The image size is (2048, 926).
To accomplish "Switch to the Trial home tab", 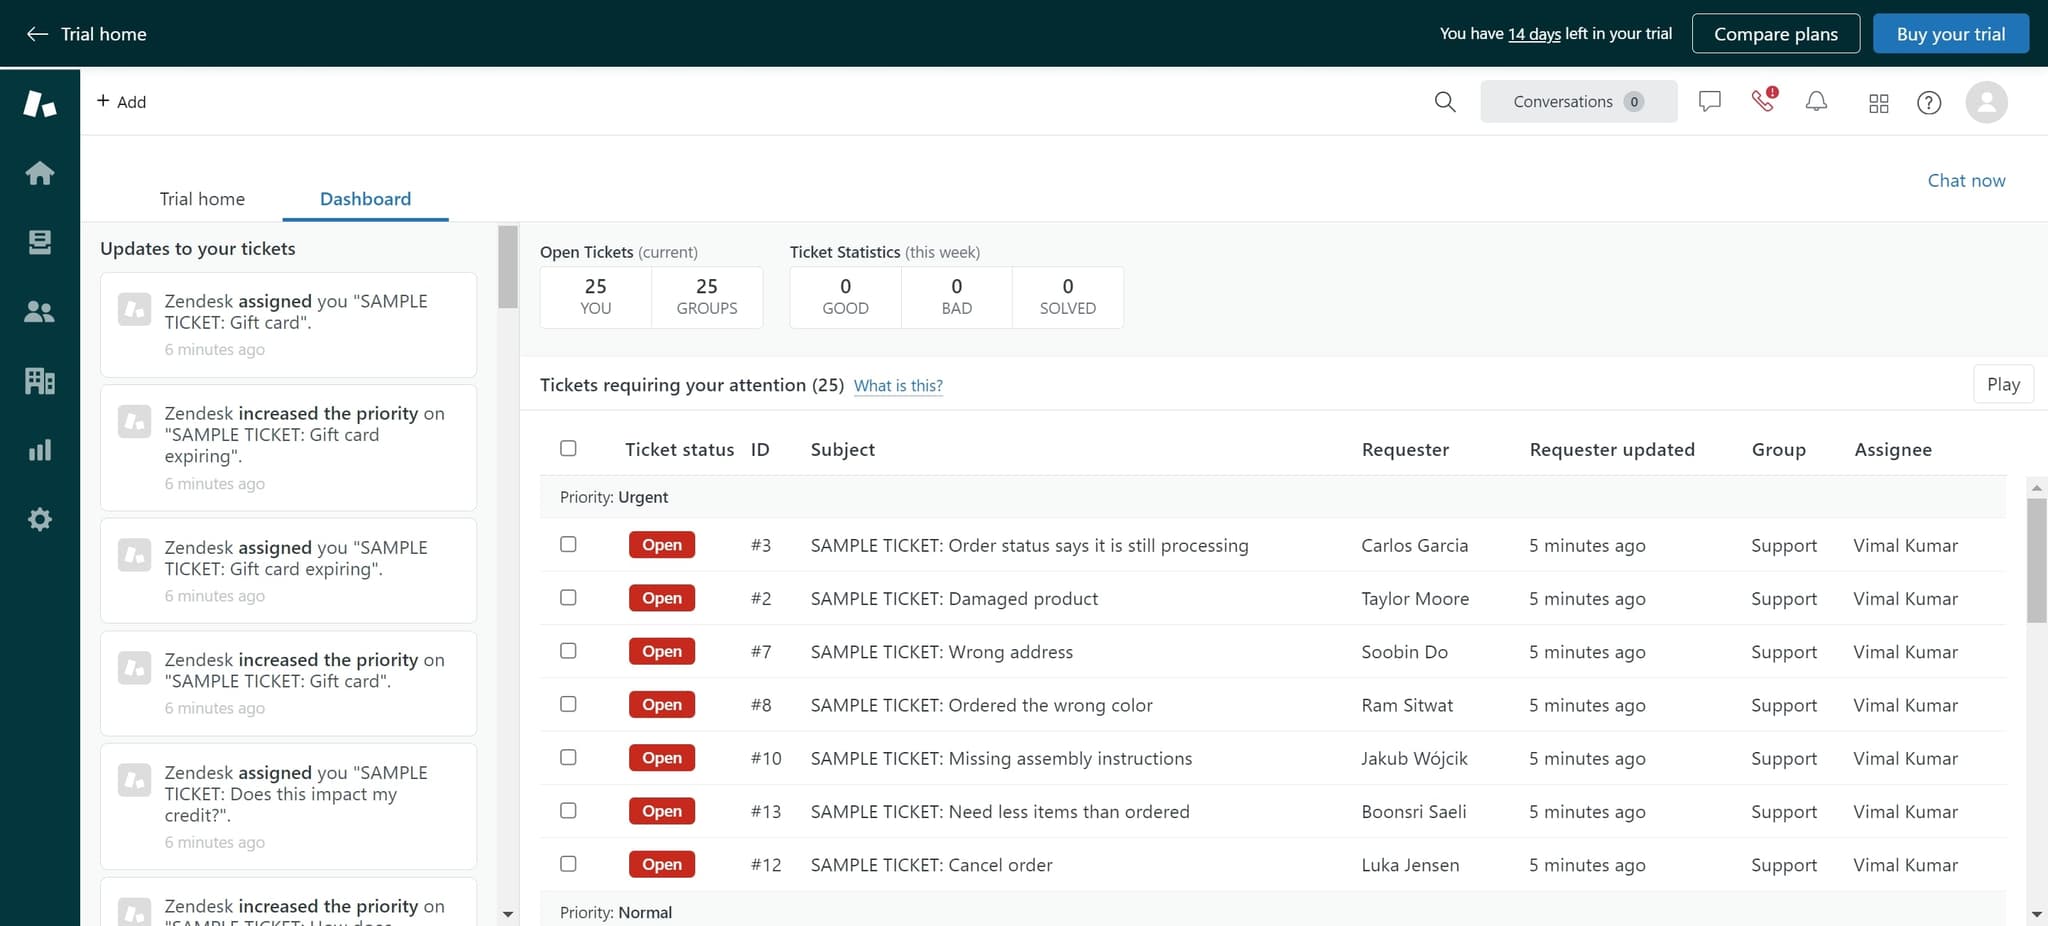I will coord(202,199).
